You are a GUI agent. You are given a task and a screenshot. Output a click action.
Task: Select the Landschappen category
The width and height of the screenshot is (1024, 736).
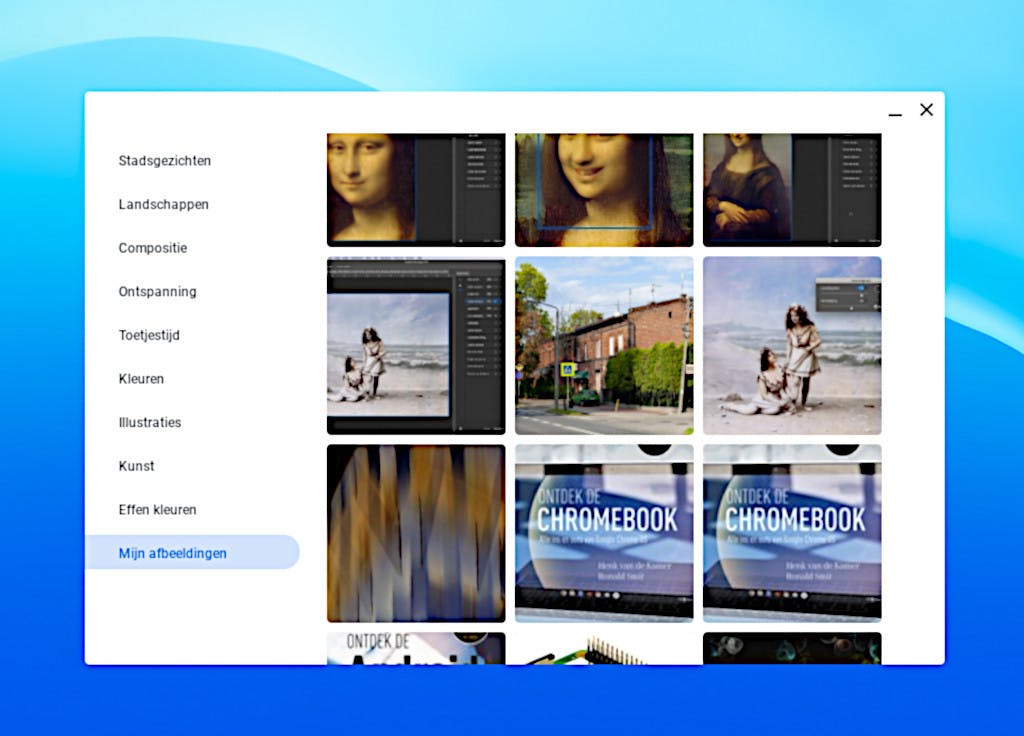click(164, 204)
